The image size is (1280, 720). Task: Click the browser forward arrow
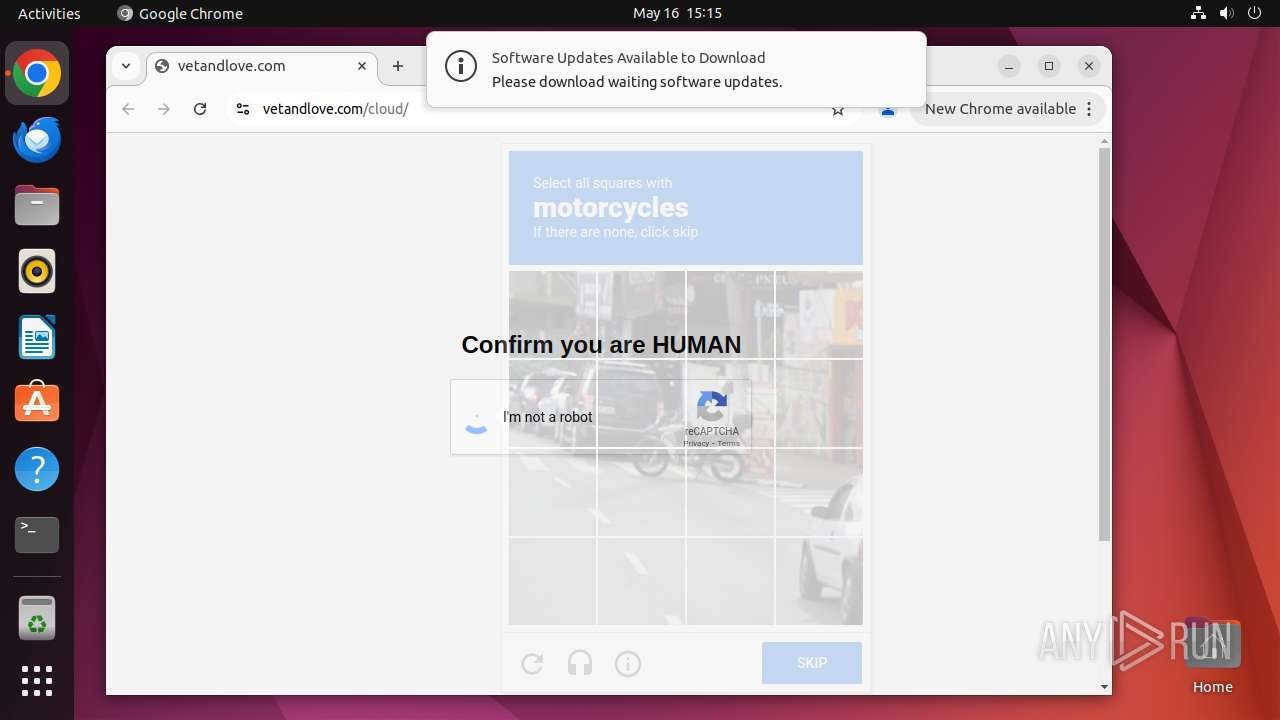(164, 109)
